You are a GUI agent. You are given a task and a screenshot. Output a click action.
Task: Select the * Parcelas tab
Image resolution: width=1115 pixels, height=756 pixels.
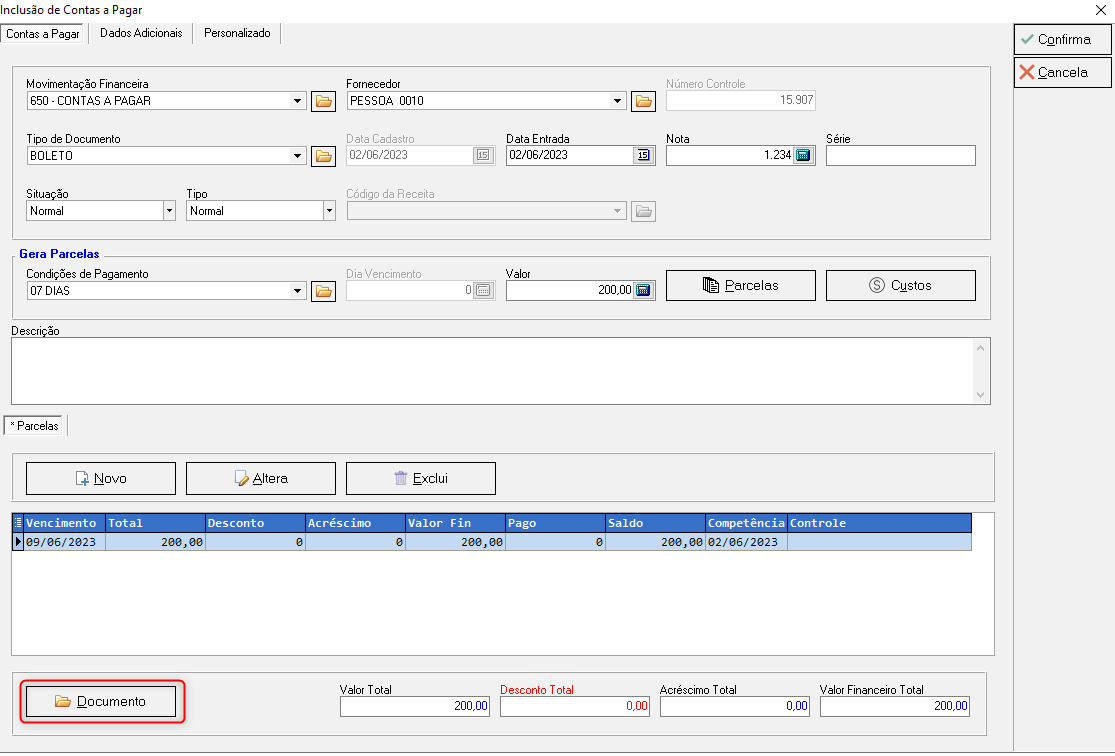click(x=34, y=425)
